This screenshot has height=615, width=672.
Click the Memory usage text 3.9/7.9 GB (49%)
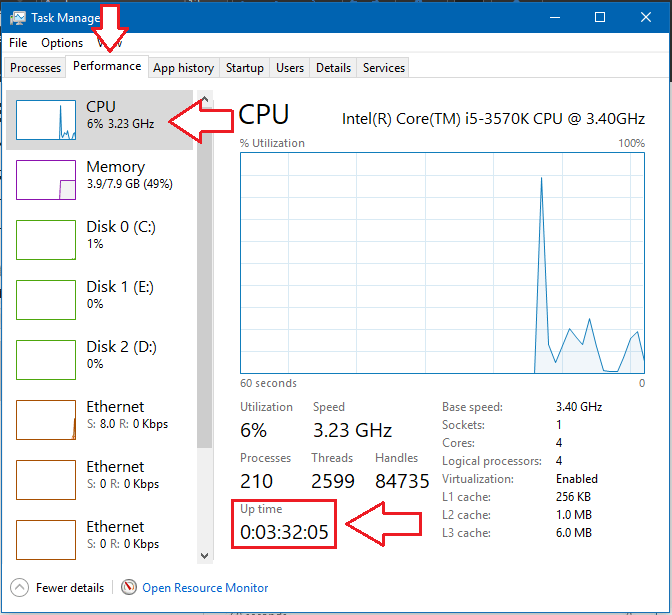[130, 184]
